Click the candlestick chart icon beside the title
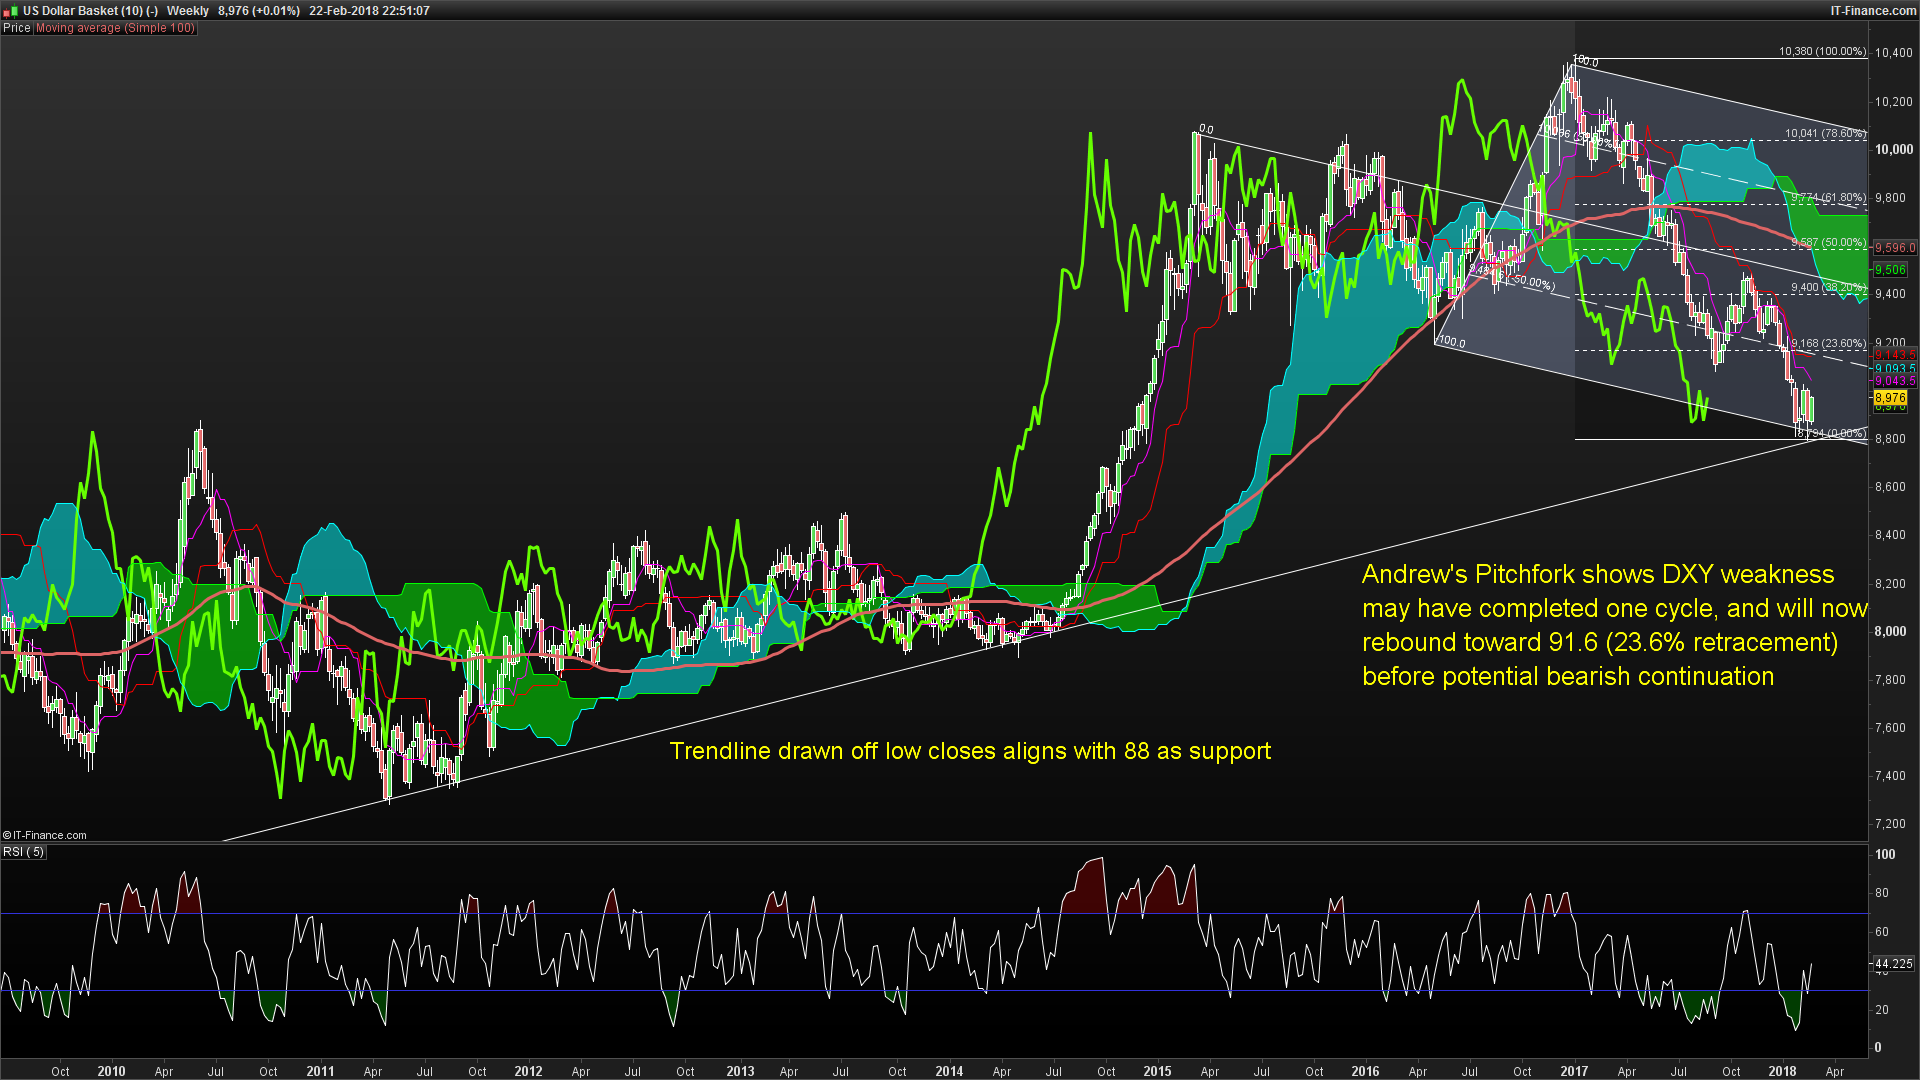Image resolution: width=1920 pixels, height=1080 pixels. [10, 11]
